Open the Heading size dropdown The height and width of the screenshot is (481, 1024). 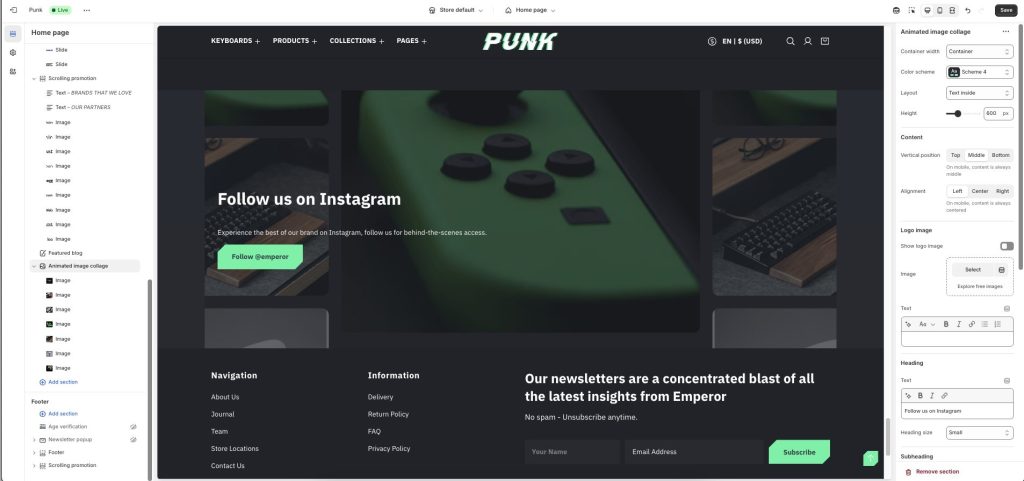coord(980,432)
